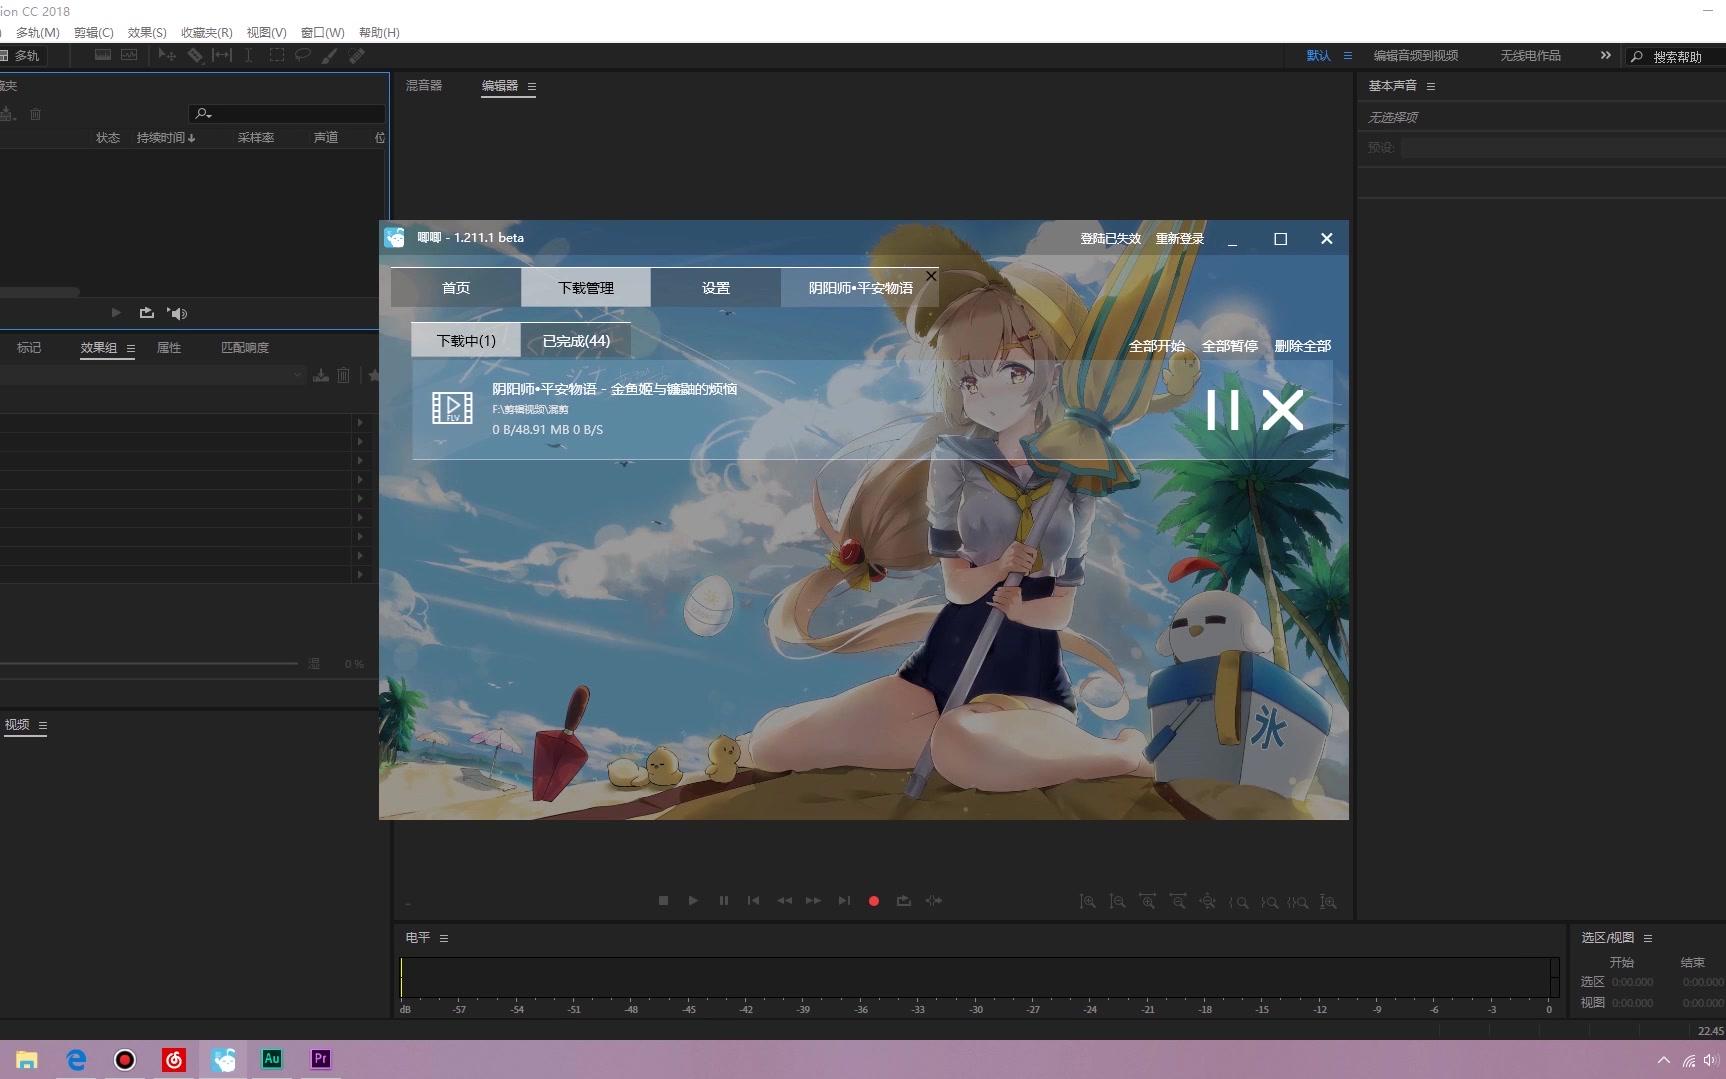Image resolution: width=1726 pixels, height=1079 pixels.
Task: Click the Rewind button
Action: tap(784, 901)
